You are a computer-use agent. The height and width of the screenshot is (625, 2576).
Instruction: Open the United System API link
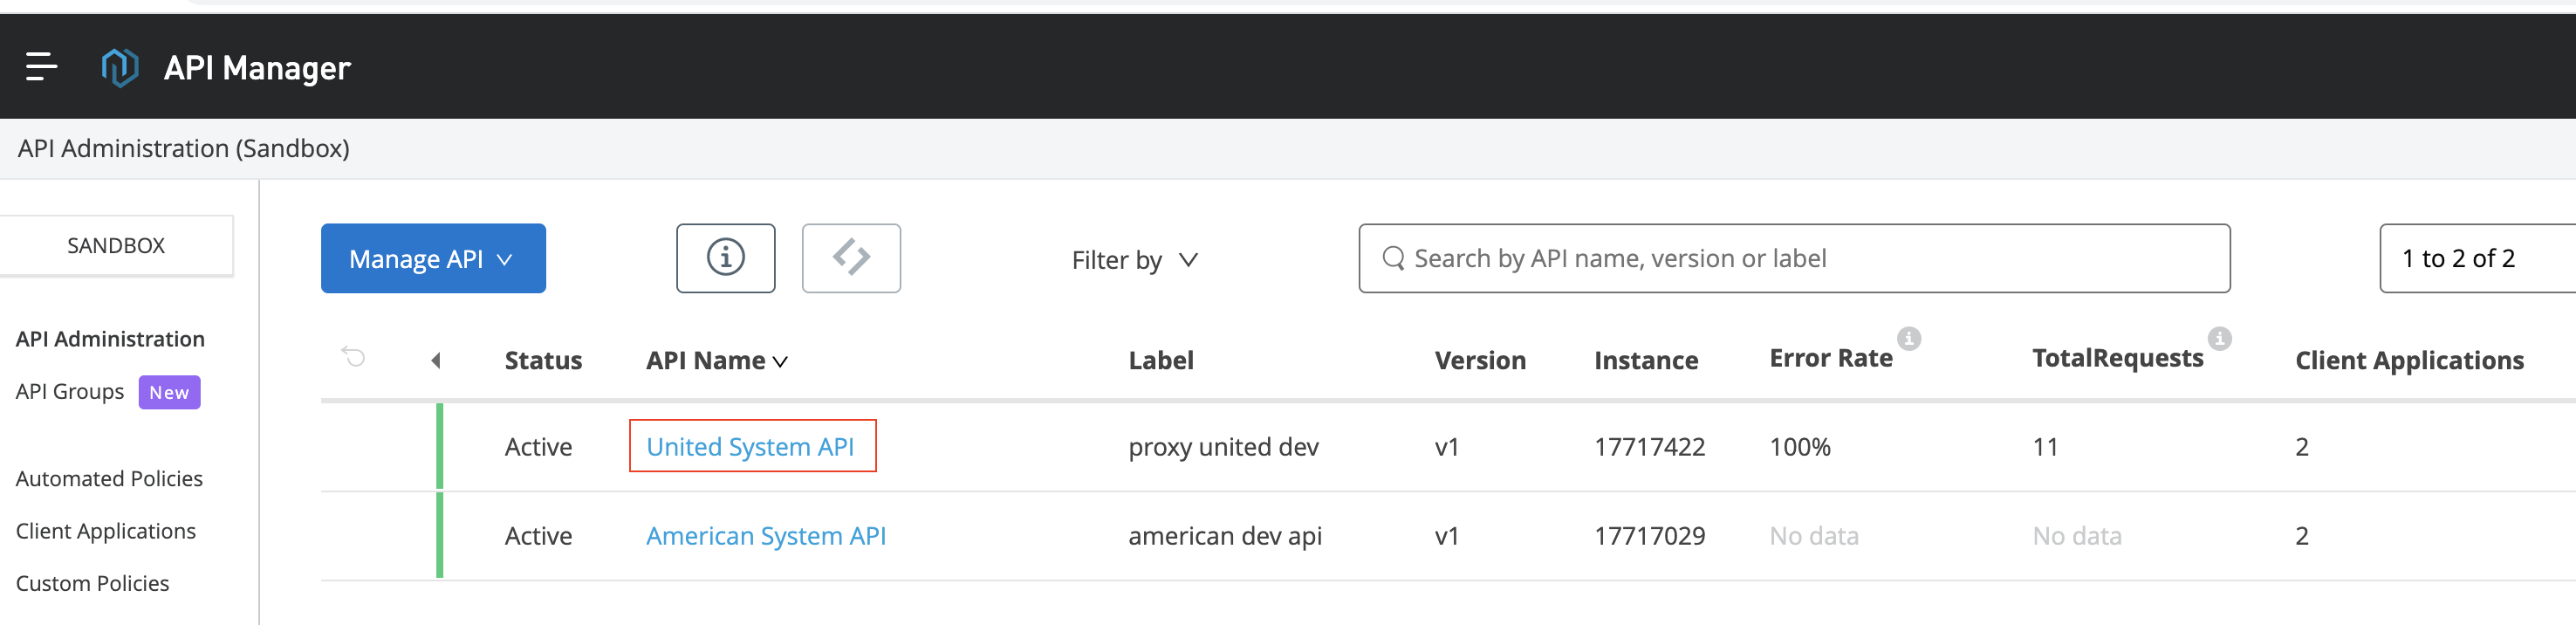[x=750, y=447]
